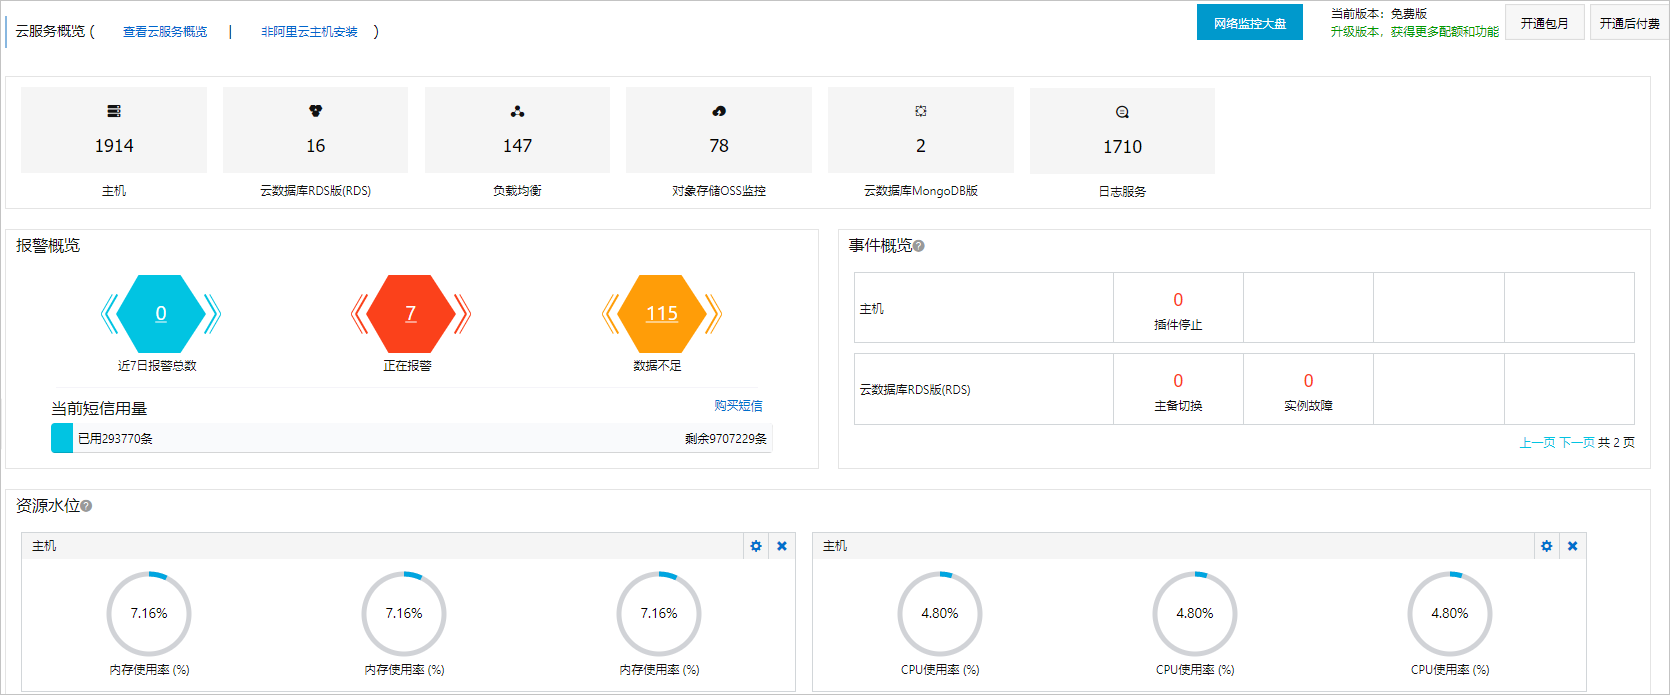The width and height of the screenshot is (1670, 695).
Task: Click the RDS count 16
Action: 316,146
